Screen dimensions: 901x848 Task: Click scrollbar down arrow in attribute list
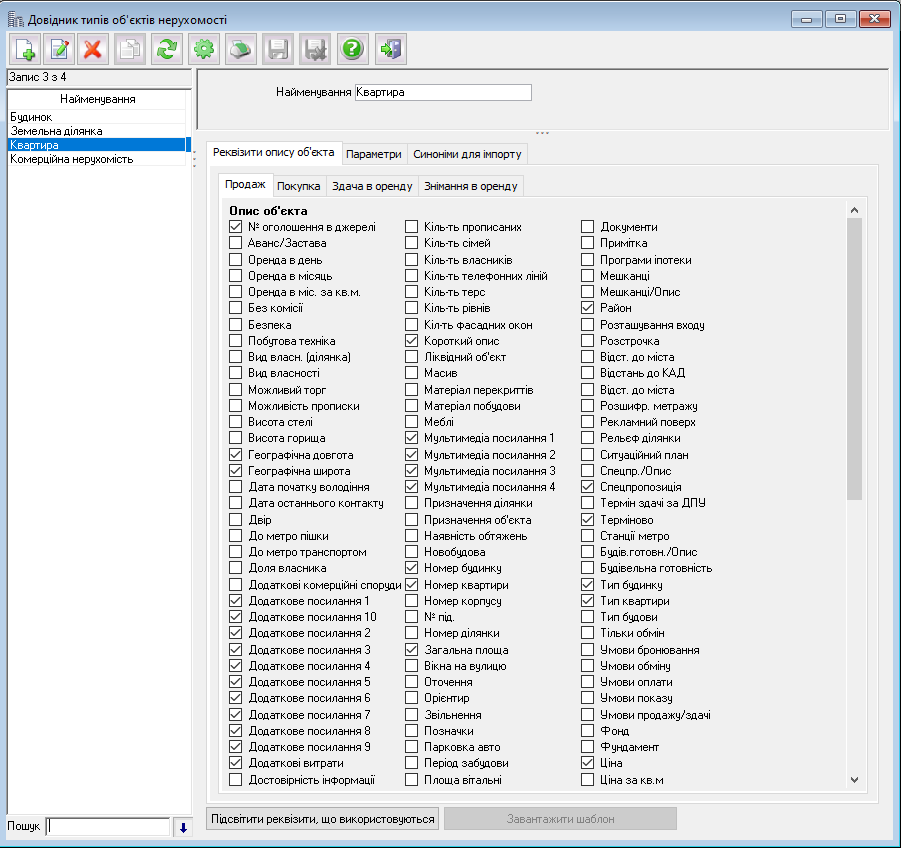[854, 779]
